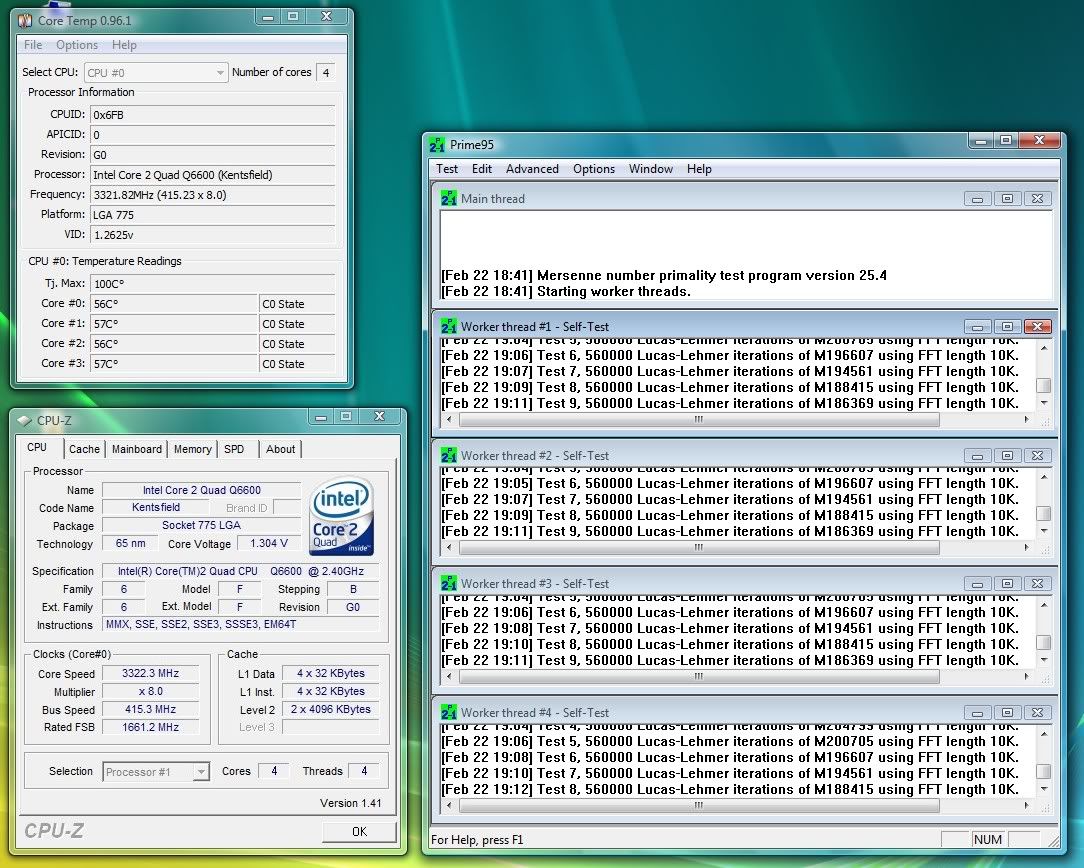Close the Worker thread #1 sub-window
The width and height of the screenshot is (1084, 868).
(x=1037, y=327)
